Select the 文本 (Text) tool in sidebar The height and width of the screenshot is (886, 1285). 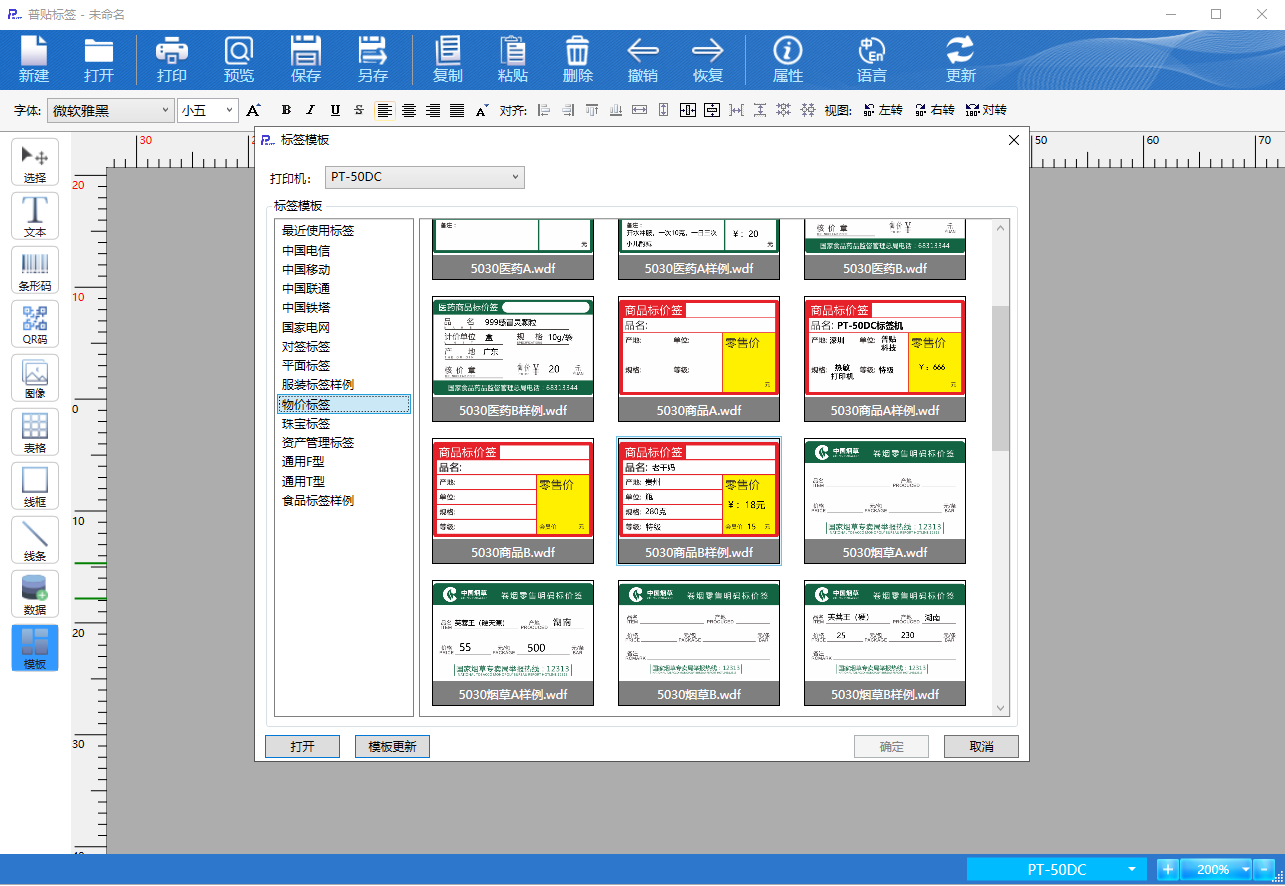coord(35,216)
